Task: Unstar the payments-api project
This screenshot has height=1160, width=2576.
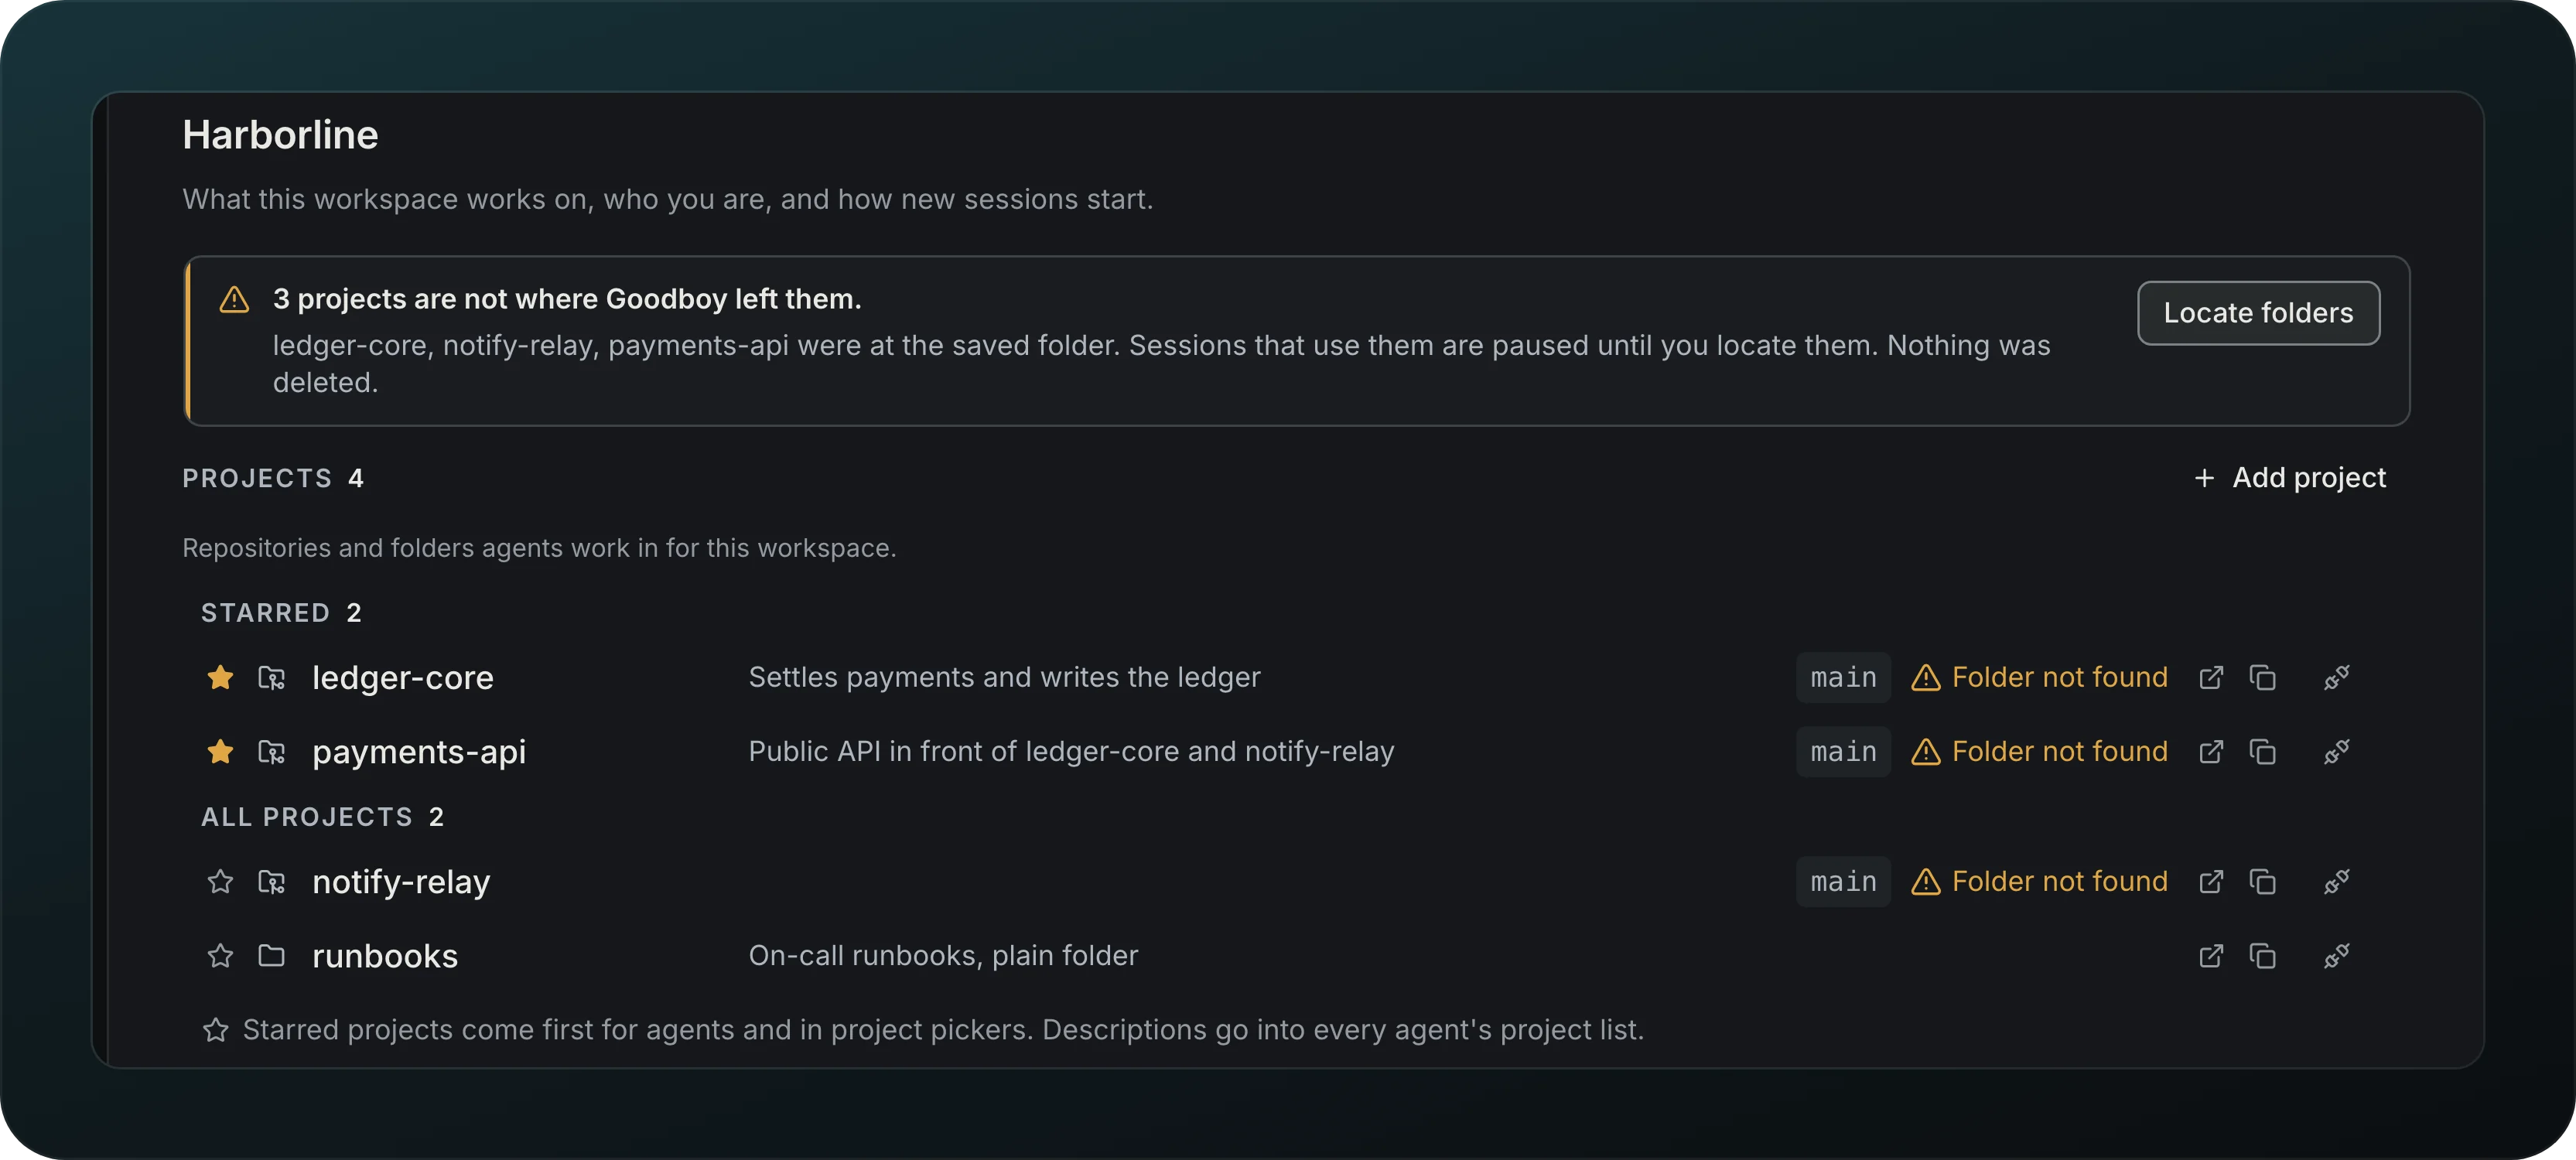Action: pos(220,751)
